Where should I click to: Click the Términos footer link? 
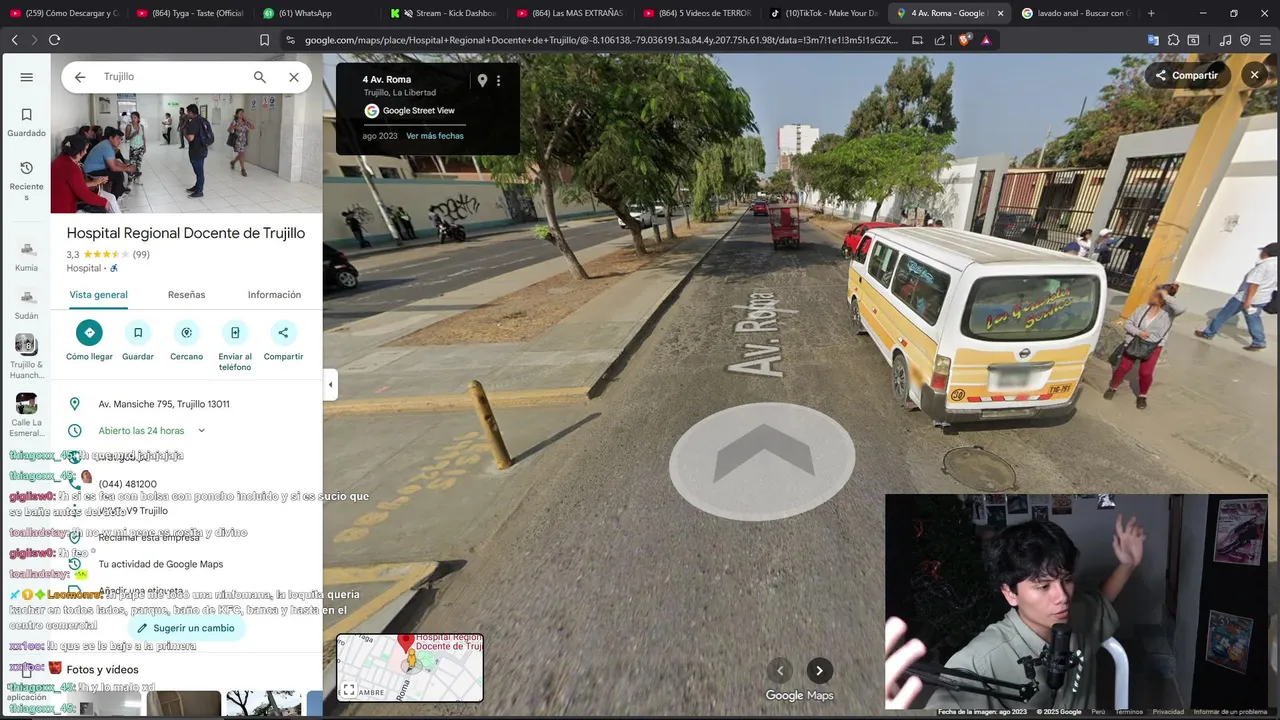pyautogui.click(x=1129, y=712)
